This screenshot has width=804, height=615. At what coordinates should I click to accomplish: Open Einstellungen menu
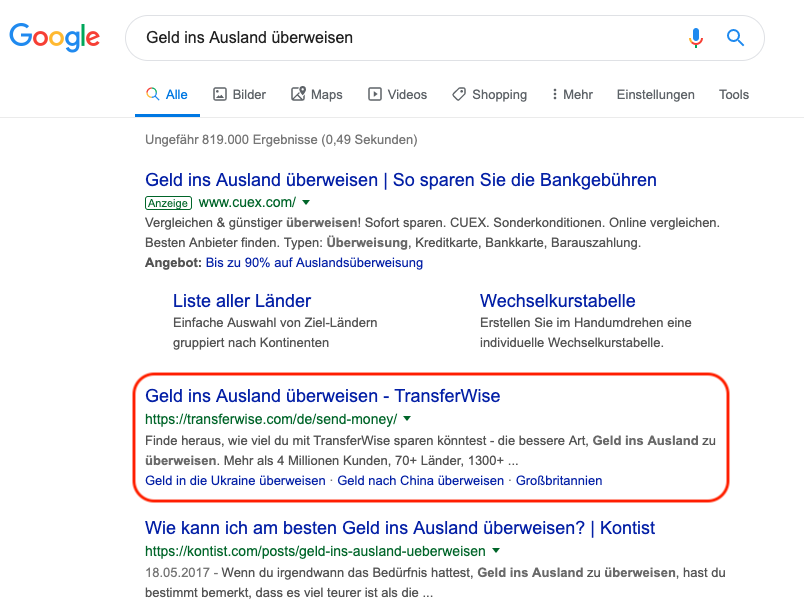click(655, 94)
